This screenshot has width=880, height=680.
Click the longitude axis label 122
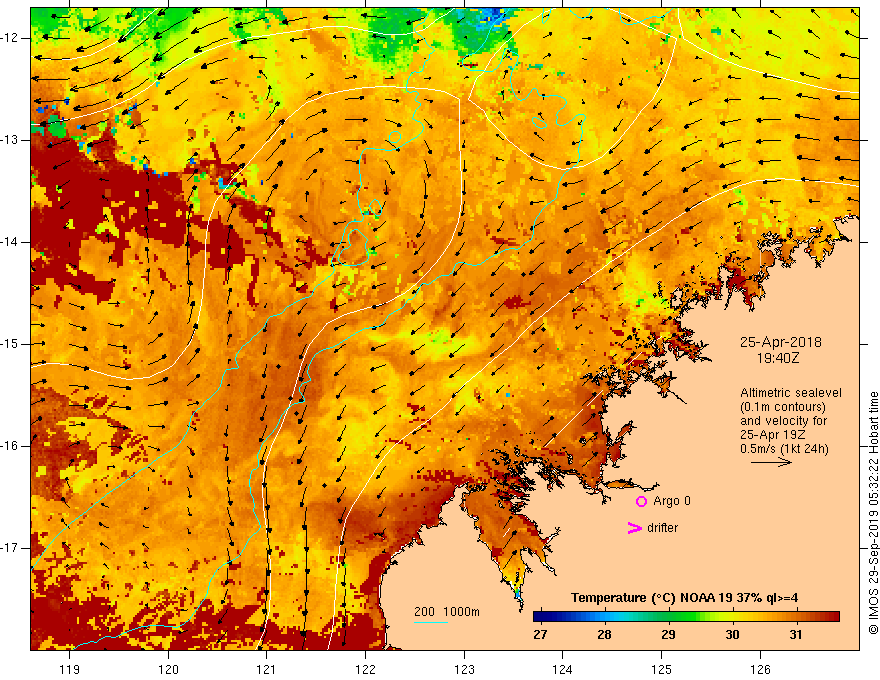pos(365,669)
